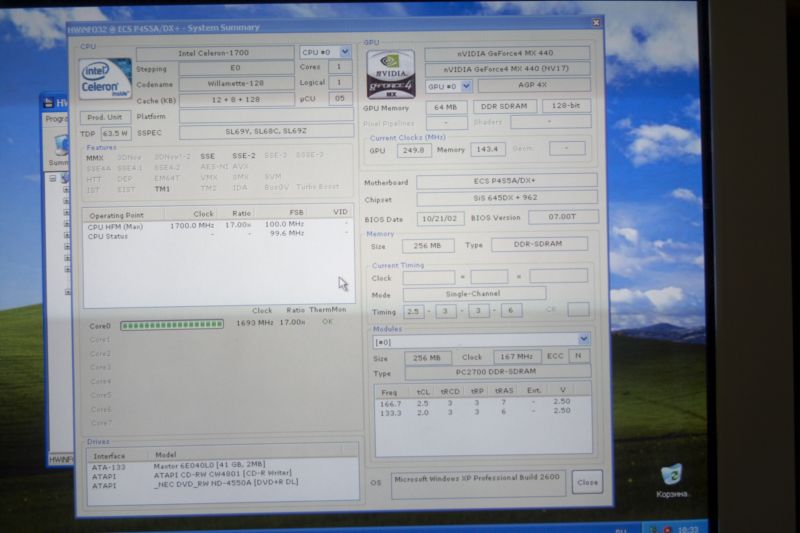
Task: Click the FSB column header
Action: tap(296, 212)
